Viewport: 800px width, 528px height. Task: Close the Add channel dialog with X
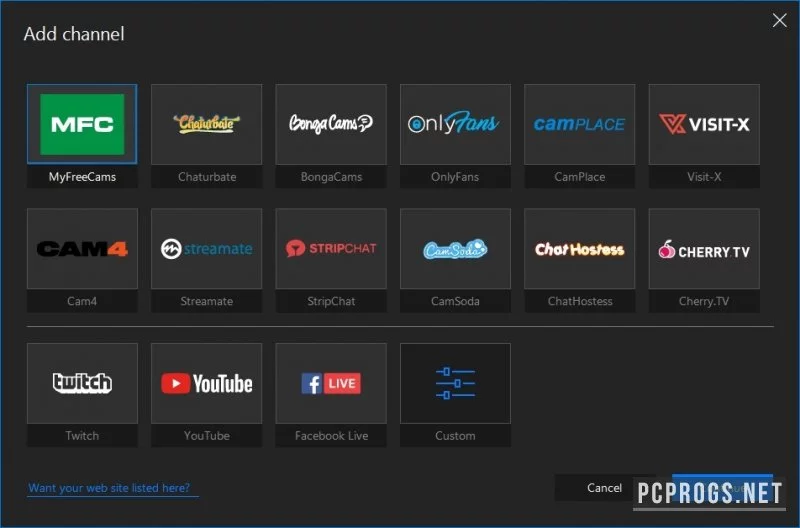click(780, 20)
